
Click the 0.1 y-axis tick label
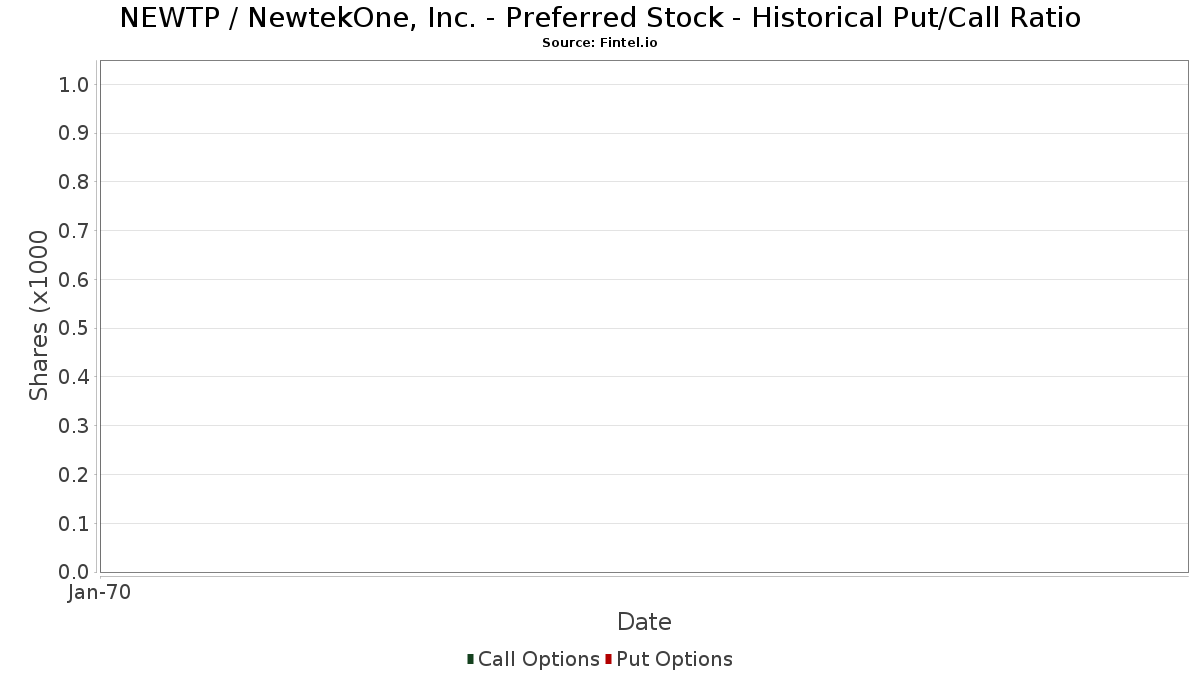75,524
